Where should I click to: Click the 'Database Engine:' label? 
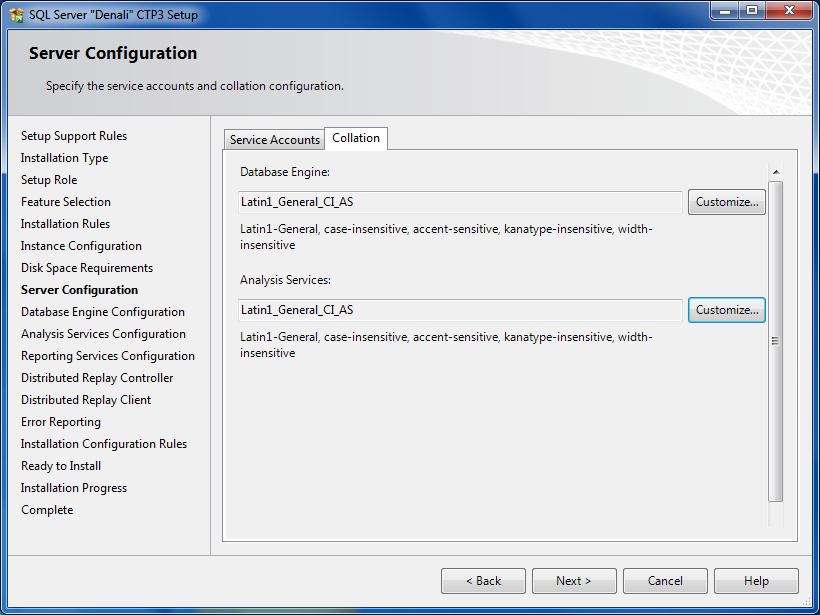pyautogui.click(x=285, y=172)
